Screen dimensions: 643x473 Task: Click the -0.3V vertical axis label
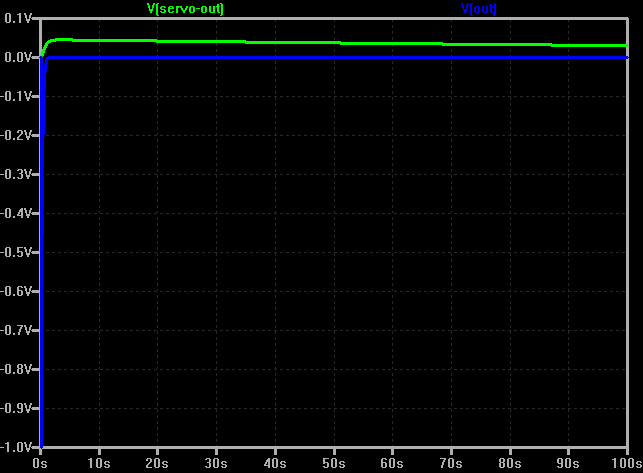point(16,174)
